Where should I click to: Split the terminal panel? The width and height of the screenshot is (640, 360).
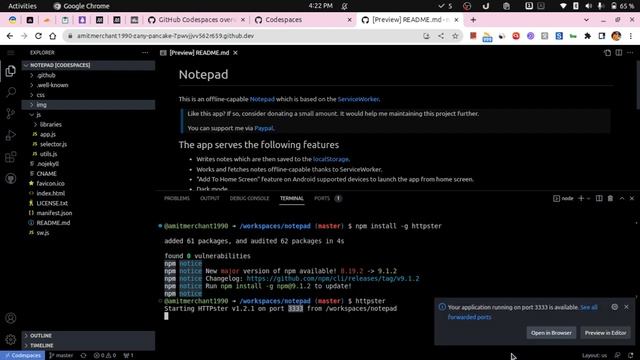point(599,198)
